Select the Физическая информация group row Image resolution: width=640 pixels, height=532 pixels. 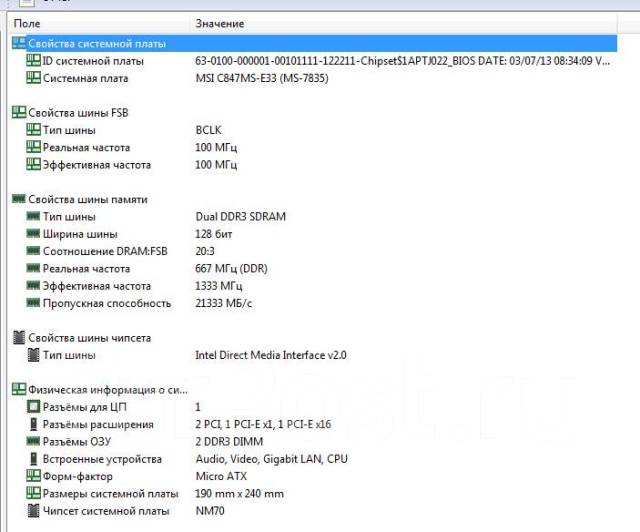[314, 390]
